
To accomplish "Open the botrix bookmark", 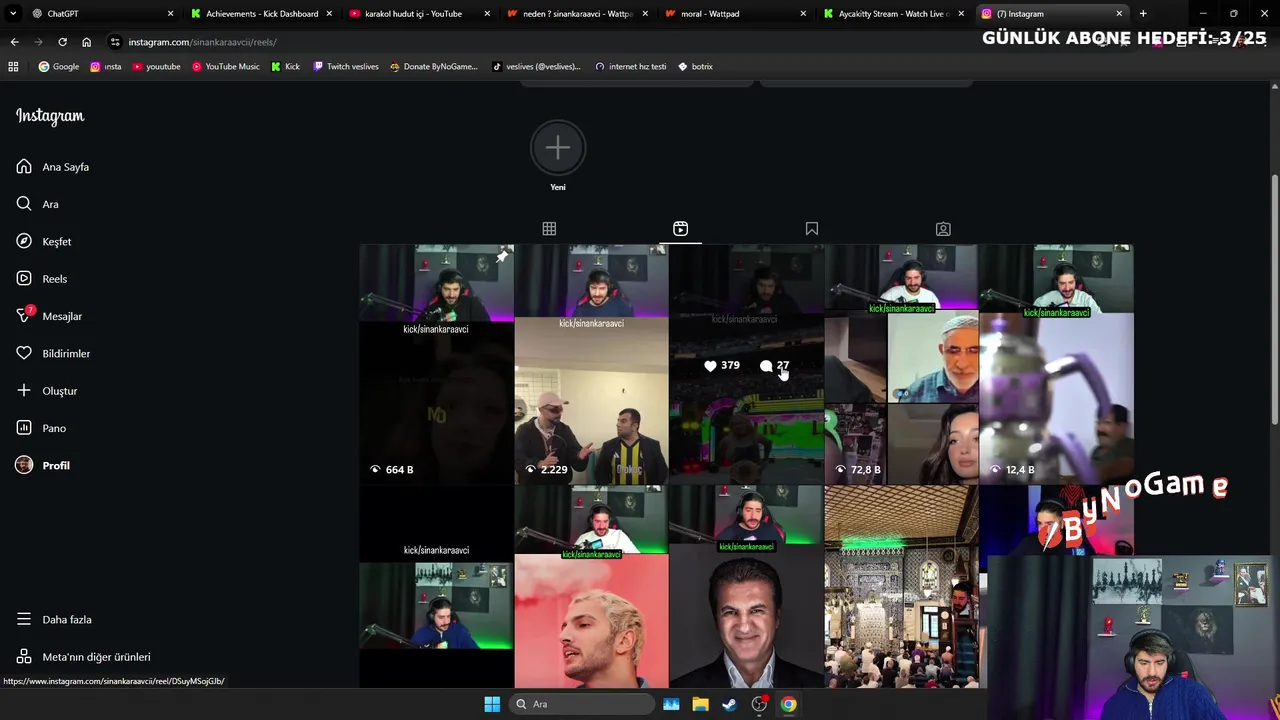I will [x=695, y=66].
